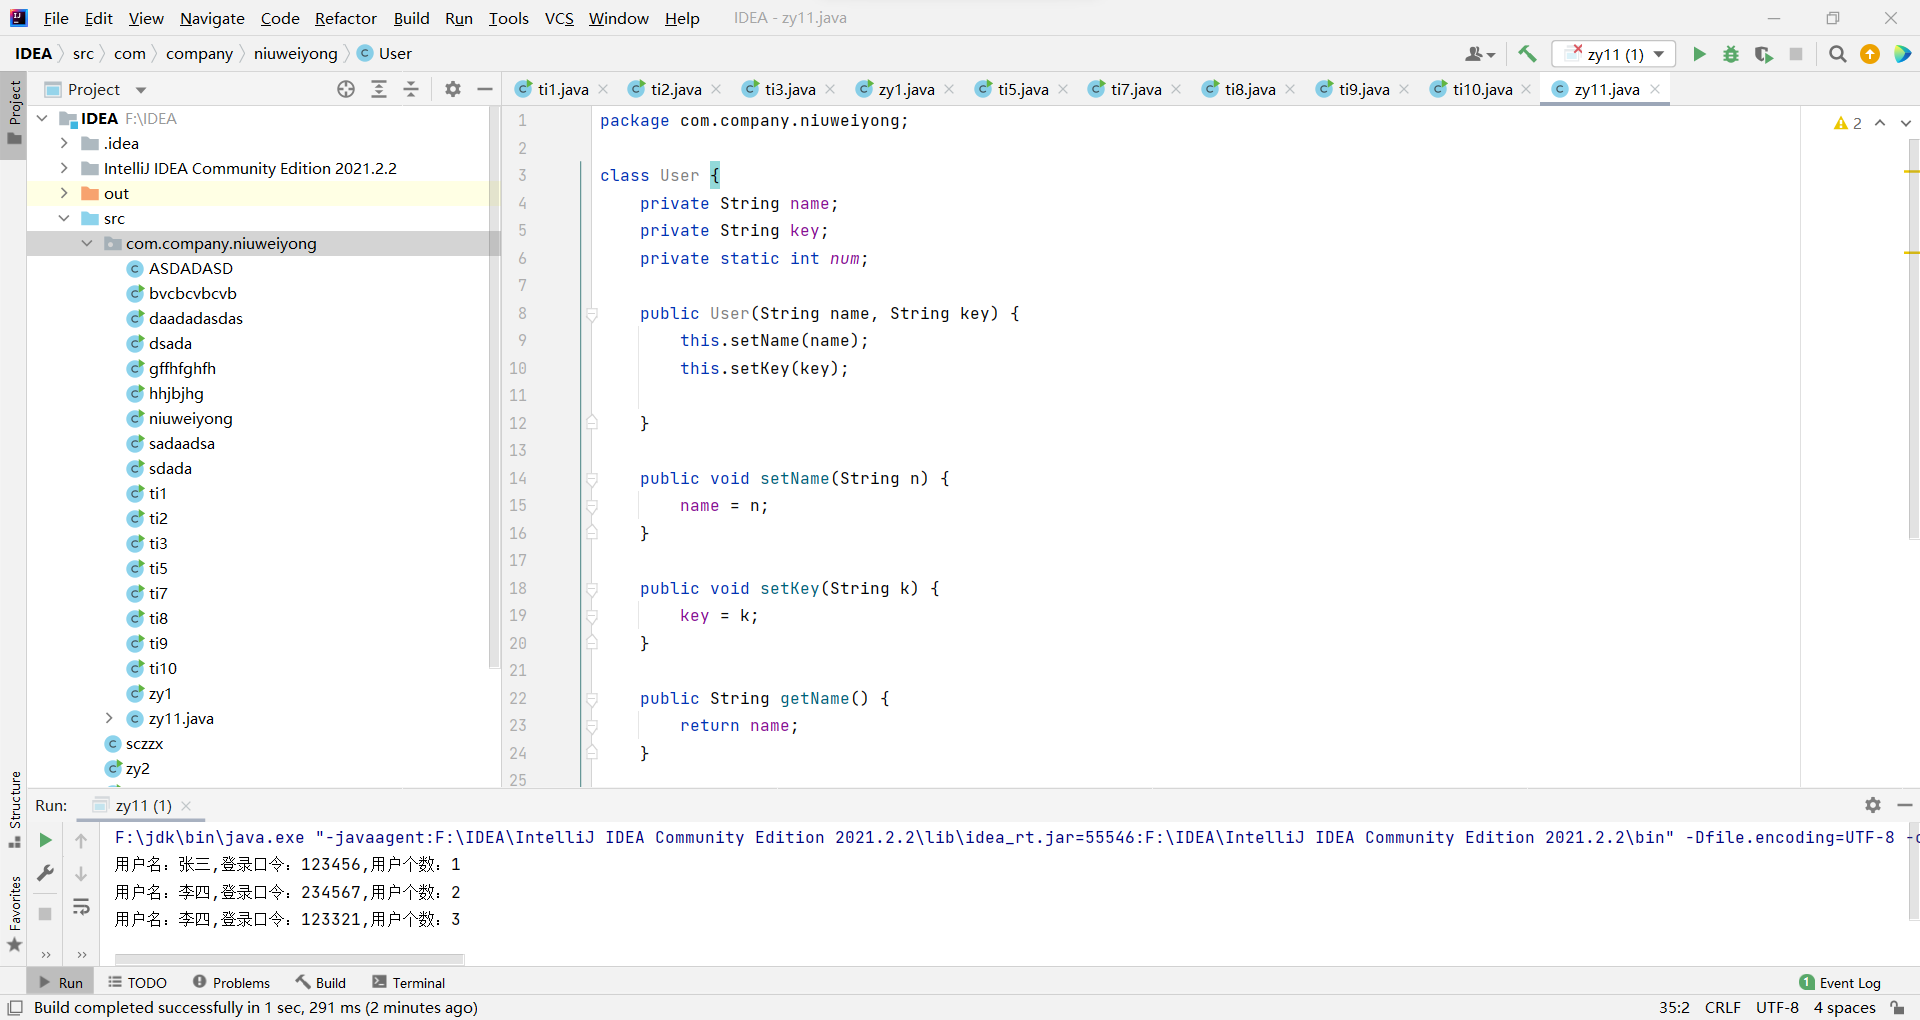Select ASDADASD class in tree
The height and width of the screenshot is (1020, 1920).
coord(190,268)
